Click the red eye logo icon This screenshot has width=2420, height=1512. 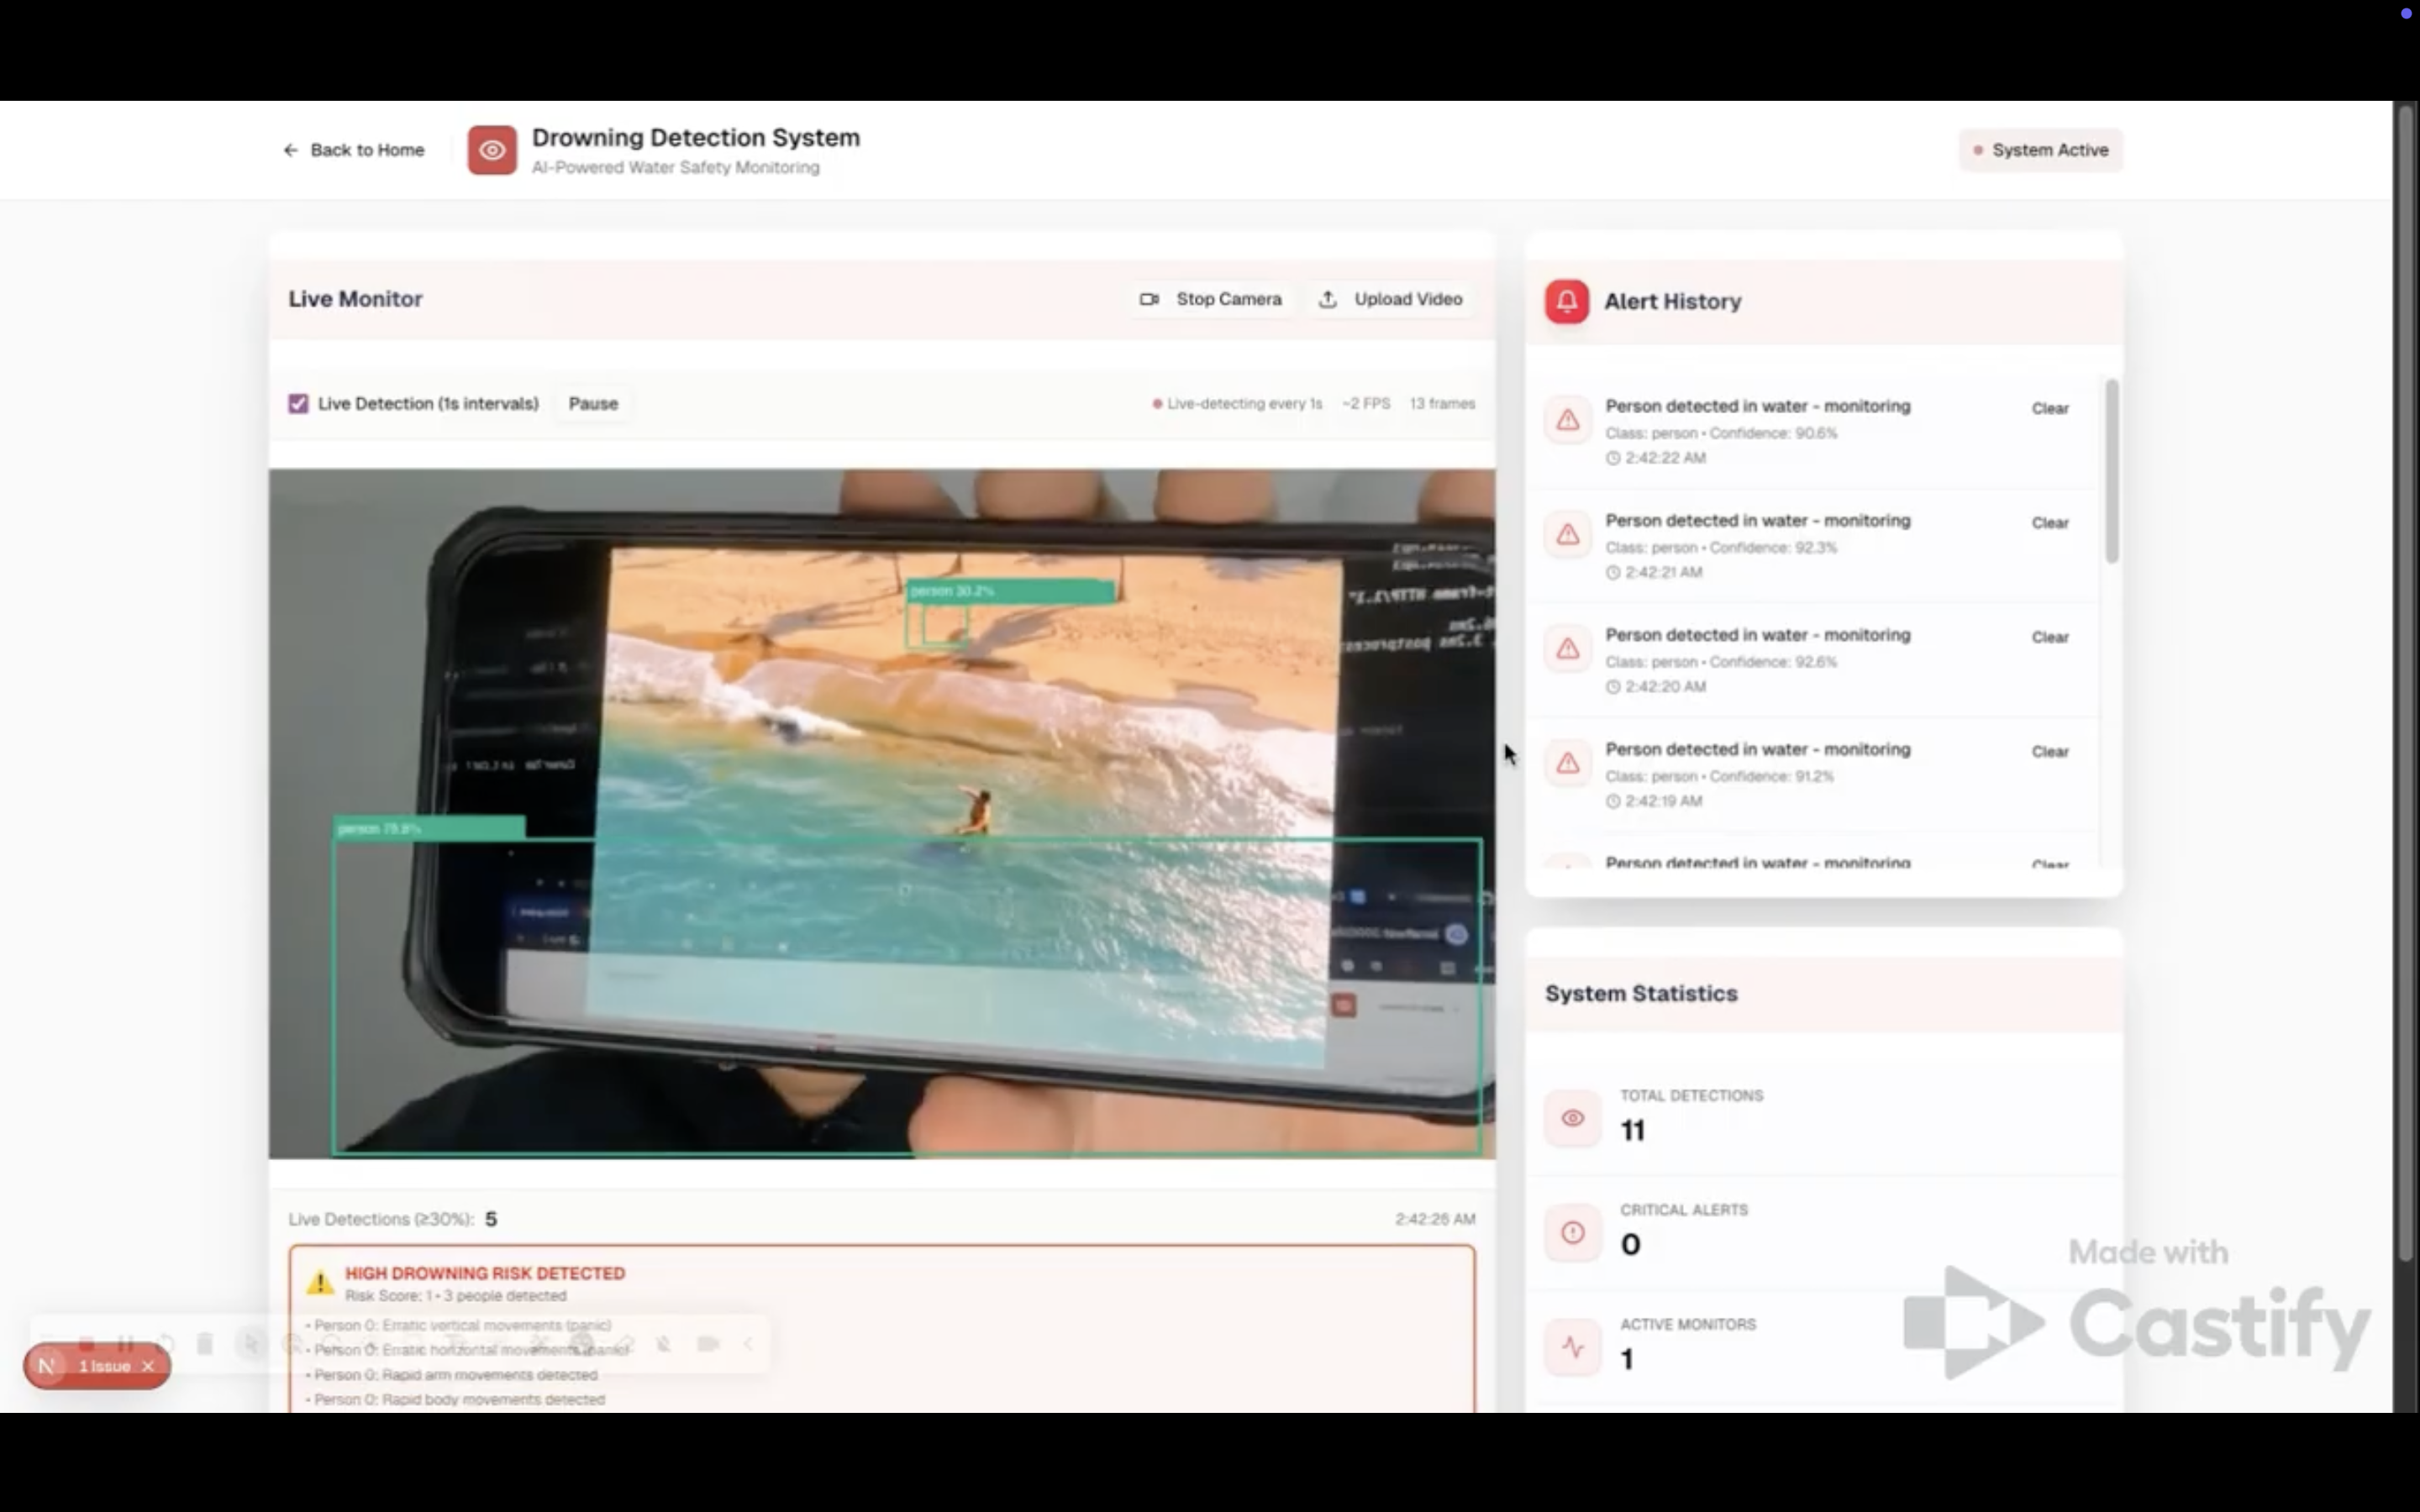(x=492, y=150)
